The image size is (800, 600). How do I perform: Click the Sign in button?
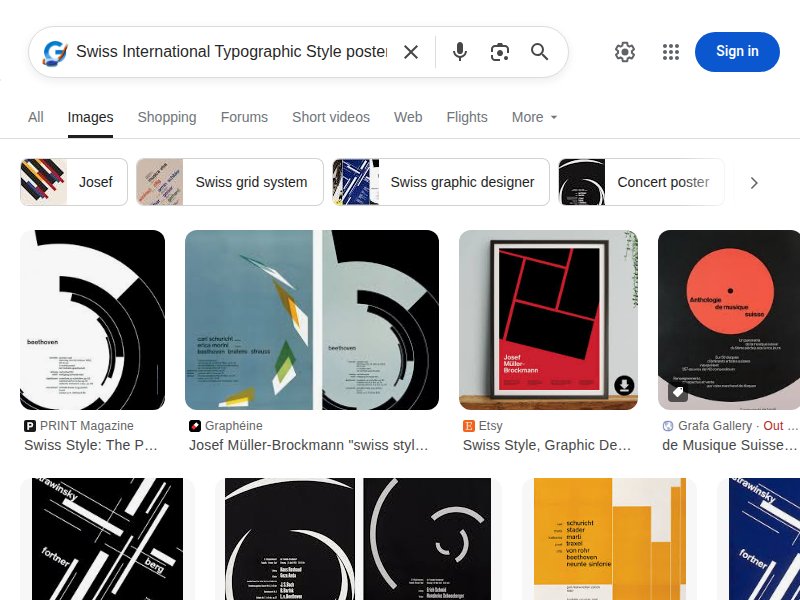pyautogui.click(x=737, y=51)
